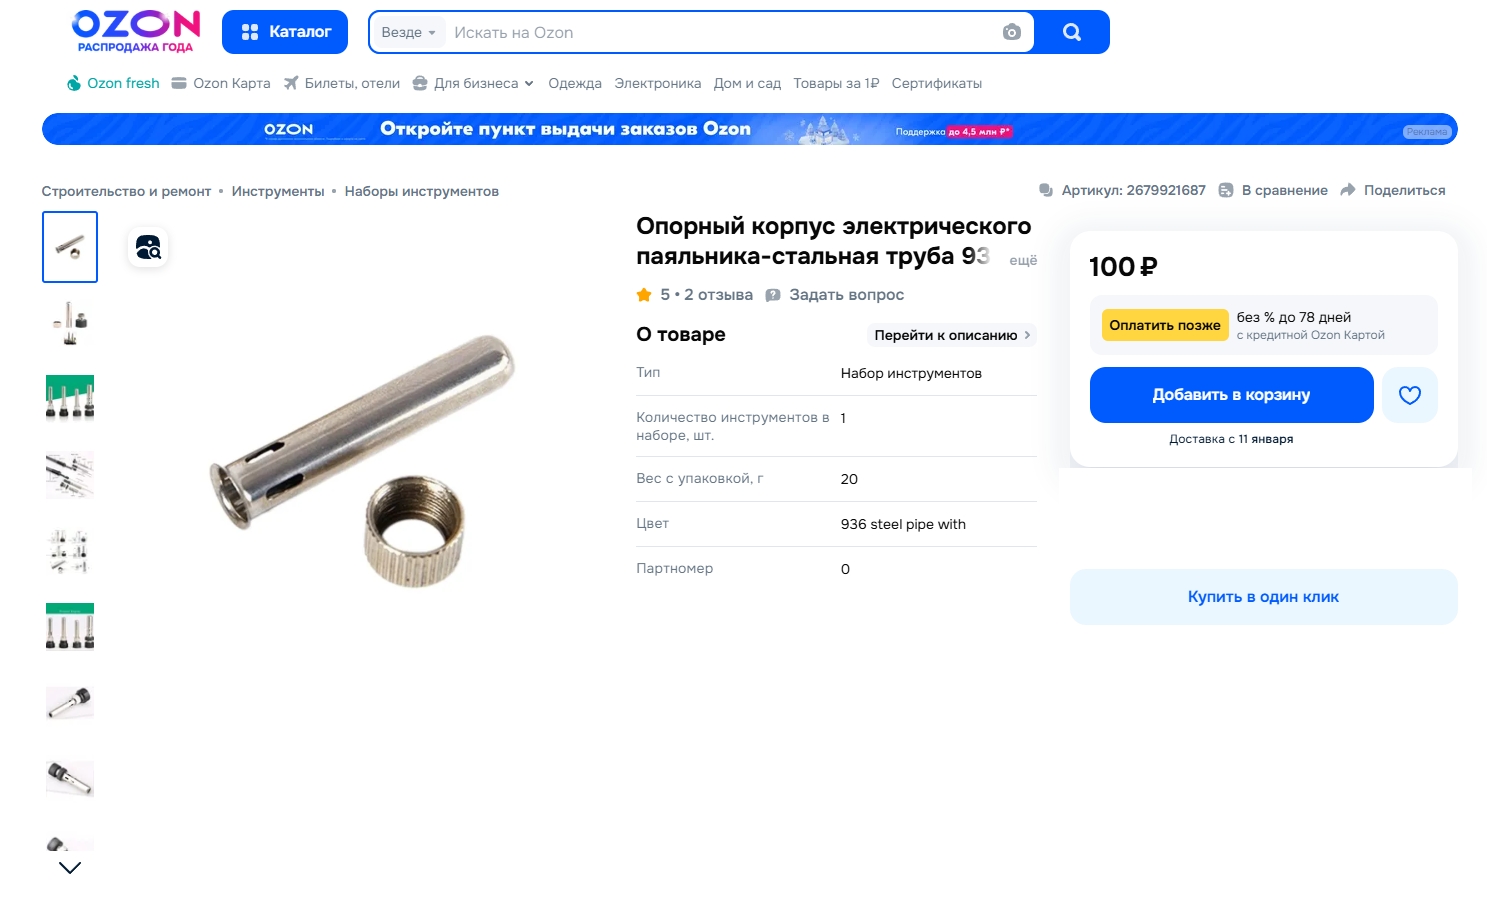
Task: Open the similar-items visual search icon
Action: (148, 247)
